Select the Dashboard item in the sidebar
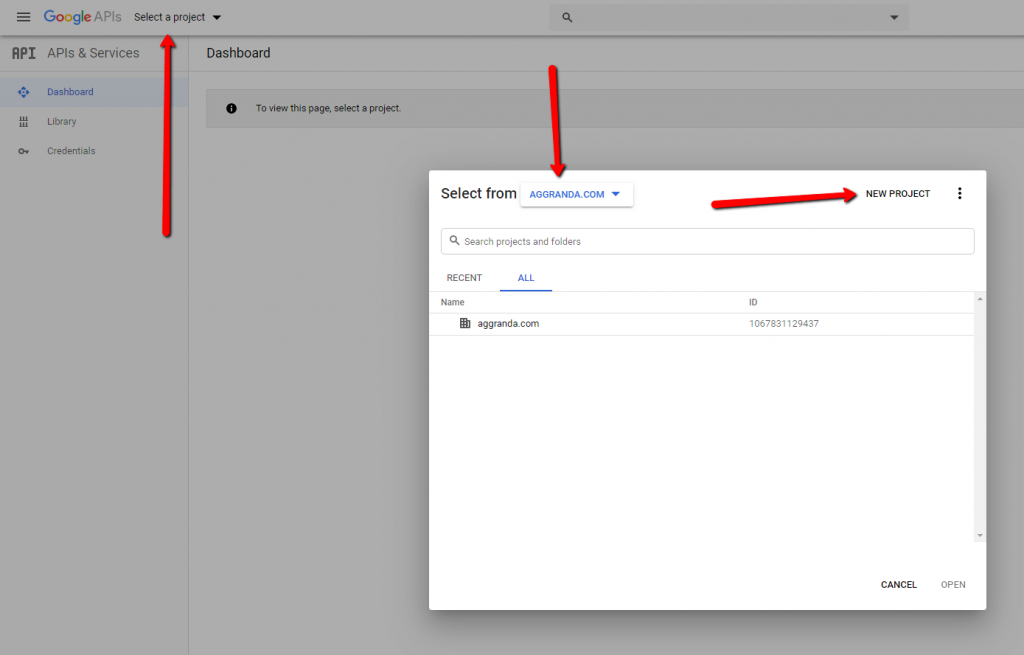Image resolution: width=1024 pixels, height=655 pixels. (x=70, y=90)
